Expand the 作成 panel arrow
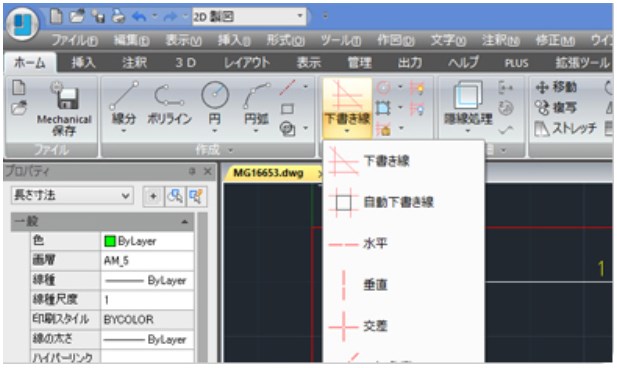The width and height of the screenshot is (617, 368). (231, 150)
